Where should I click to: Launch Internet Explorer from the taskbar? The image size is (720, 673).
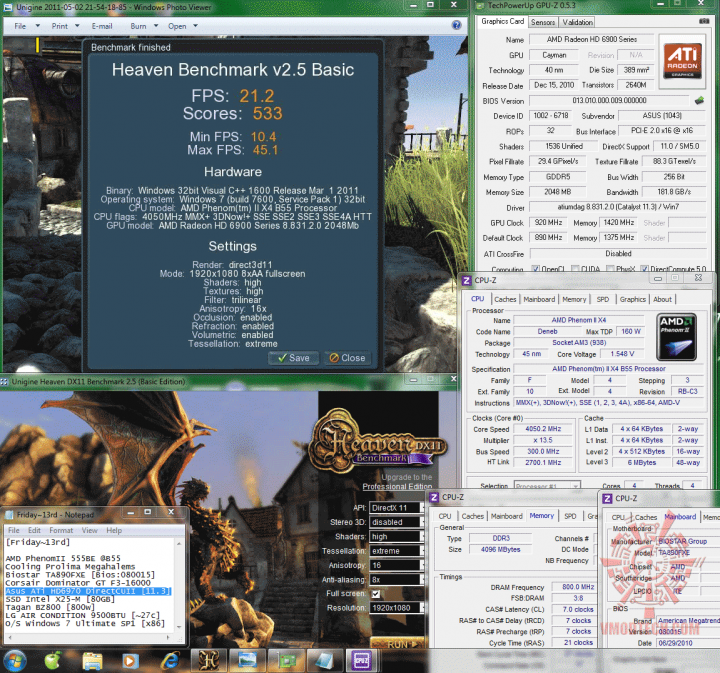click(x=169, y=661)
